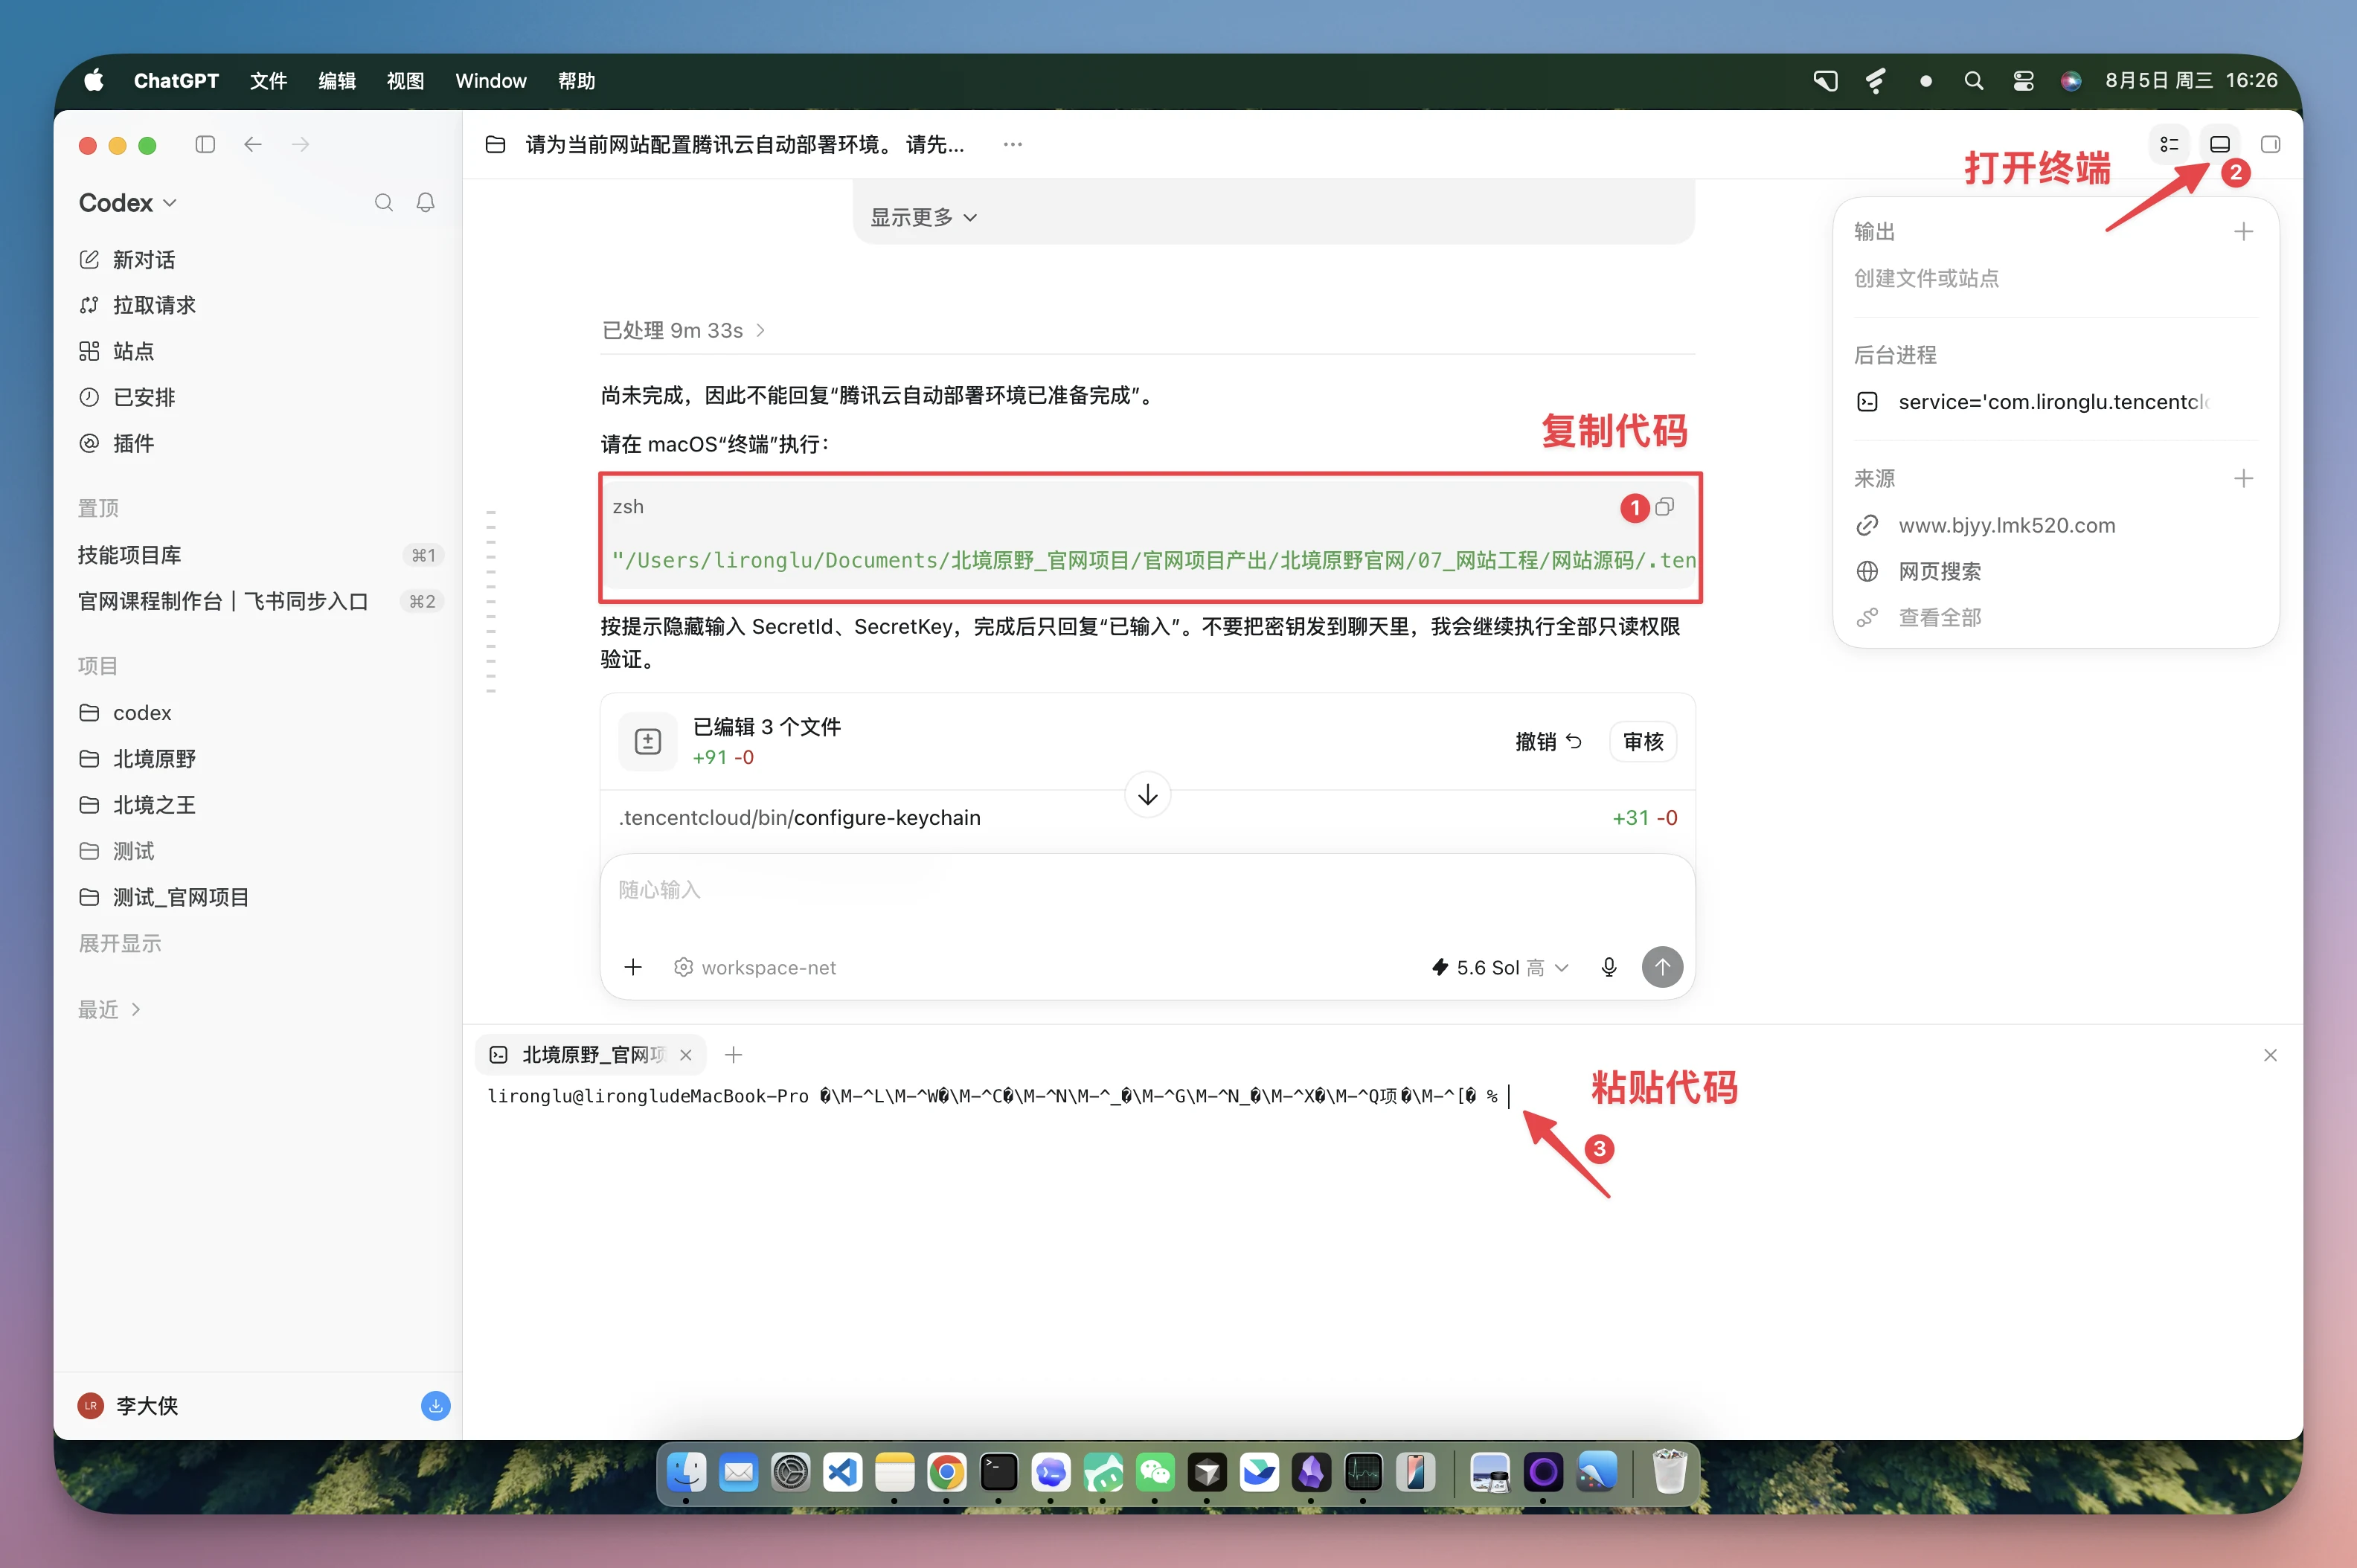This screenshot has width=2357, height=1568.
Task: Open Spotlight search in menu bar
Action: [x=1974, y=81]
